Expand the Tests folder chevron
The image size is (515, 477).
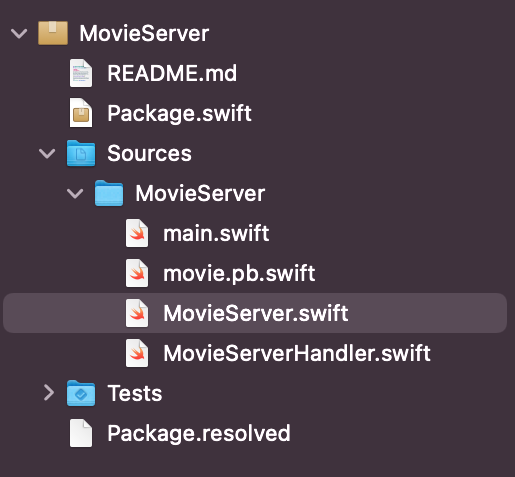point(49,393)
